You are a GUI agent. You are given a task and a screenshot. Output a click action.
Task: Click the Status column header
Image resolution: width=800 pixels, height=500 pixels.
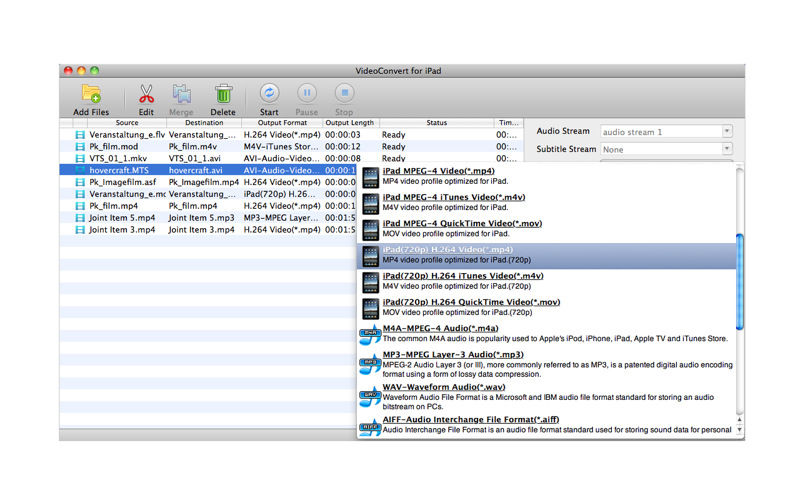click(x=436, y=122)
